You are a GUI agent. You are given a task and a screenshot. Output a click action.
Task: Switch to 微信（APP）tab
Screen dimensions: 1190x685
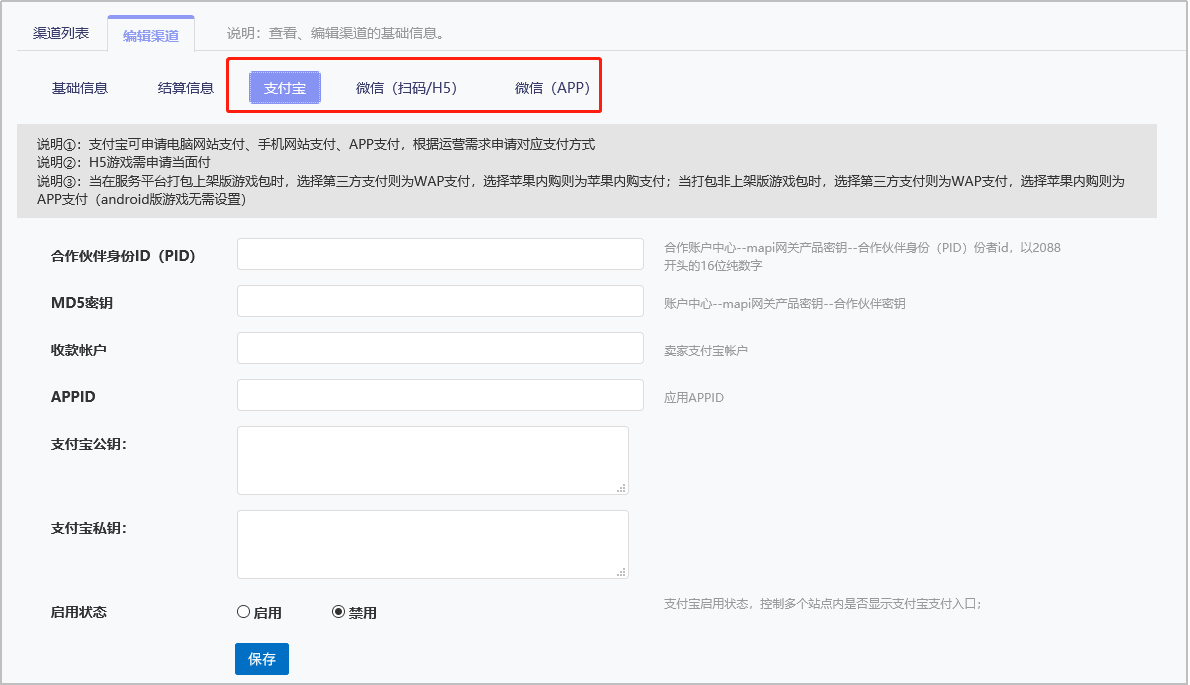[552, 88]
